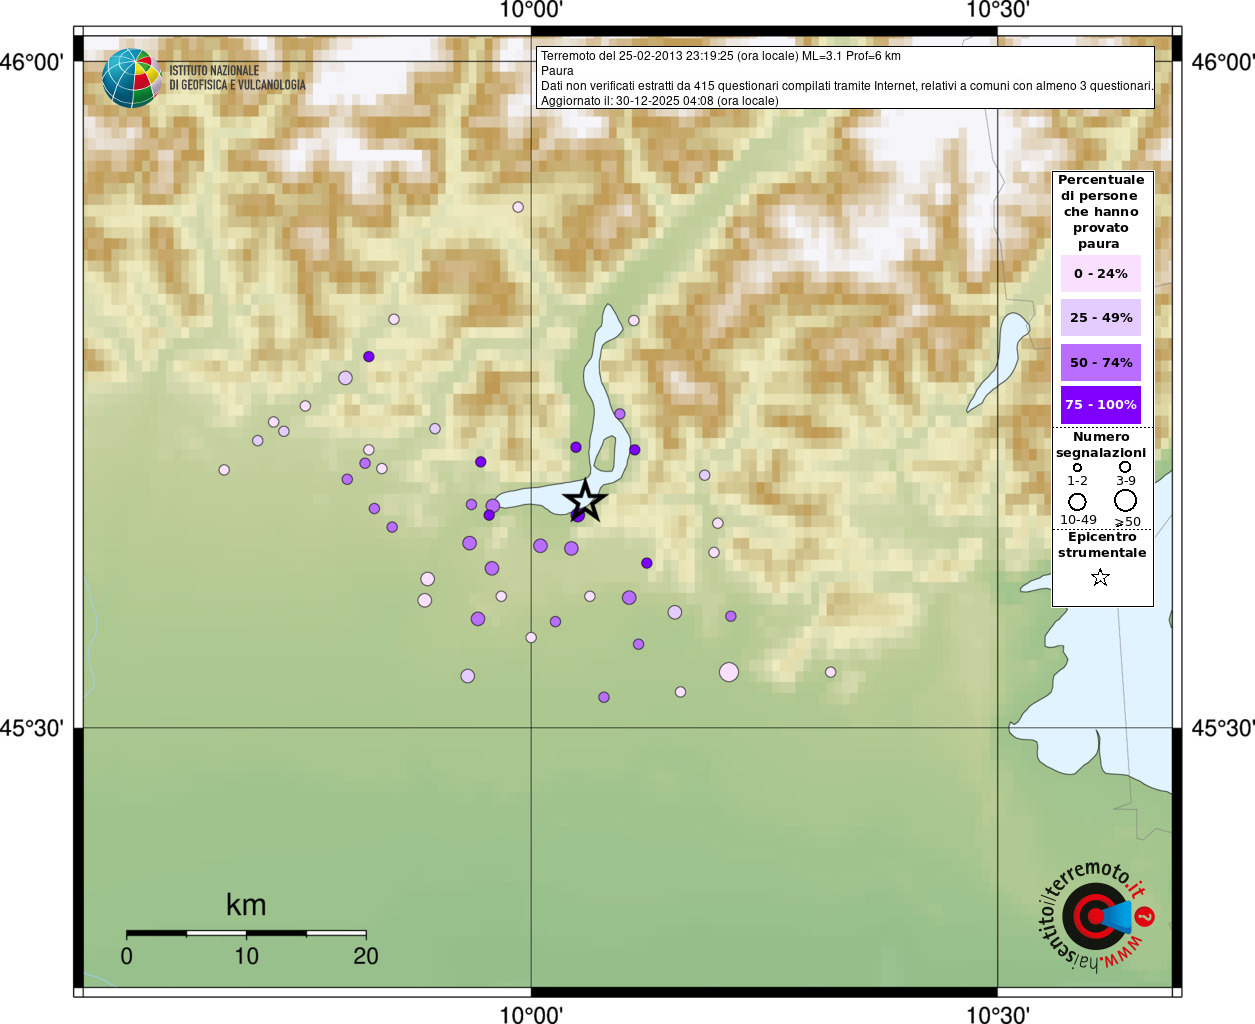
Task: Click the bottom 10°30' longitude label
Action: tap(998, 1014)
